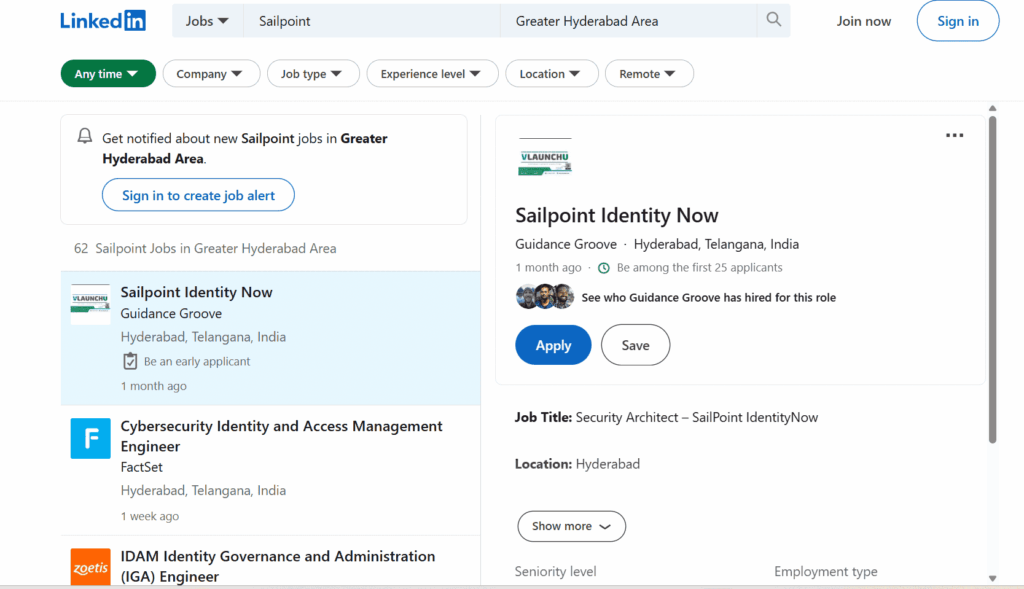The image size is (1024, 589).
Task: Expand the Any time filter
Action: 108,73
